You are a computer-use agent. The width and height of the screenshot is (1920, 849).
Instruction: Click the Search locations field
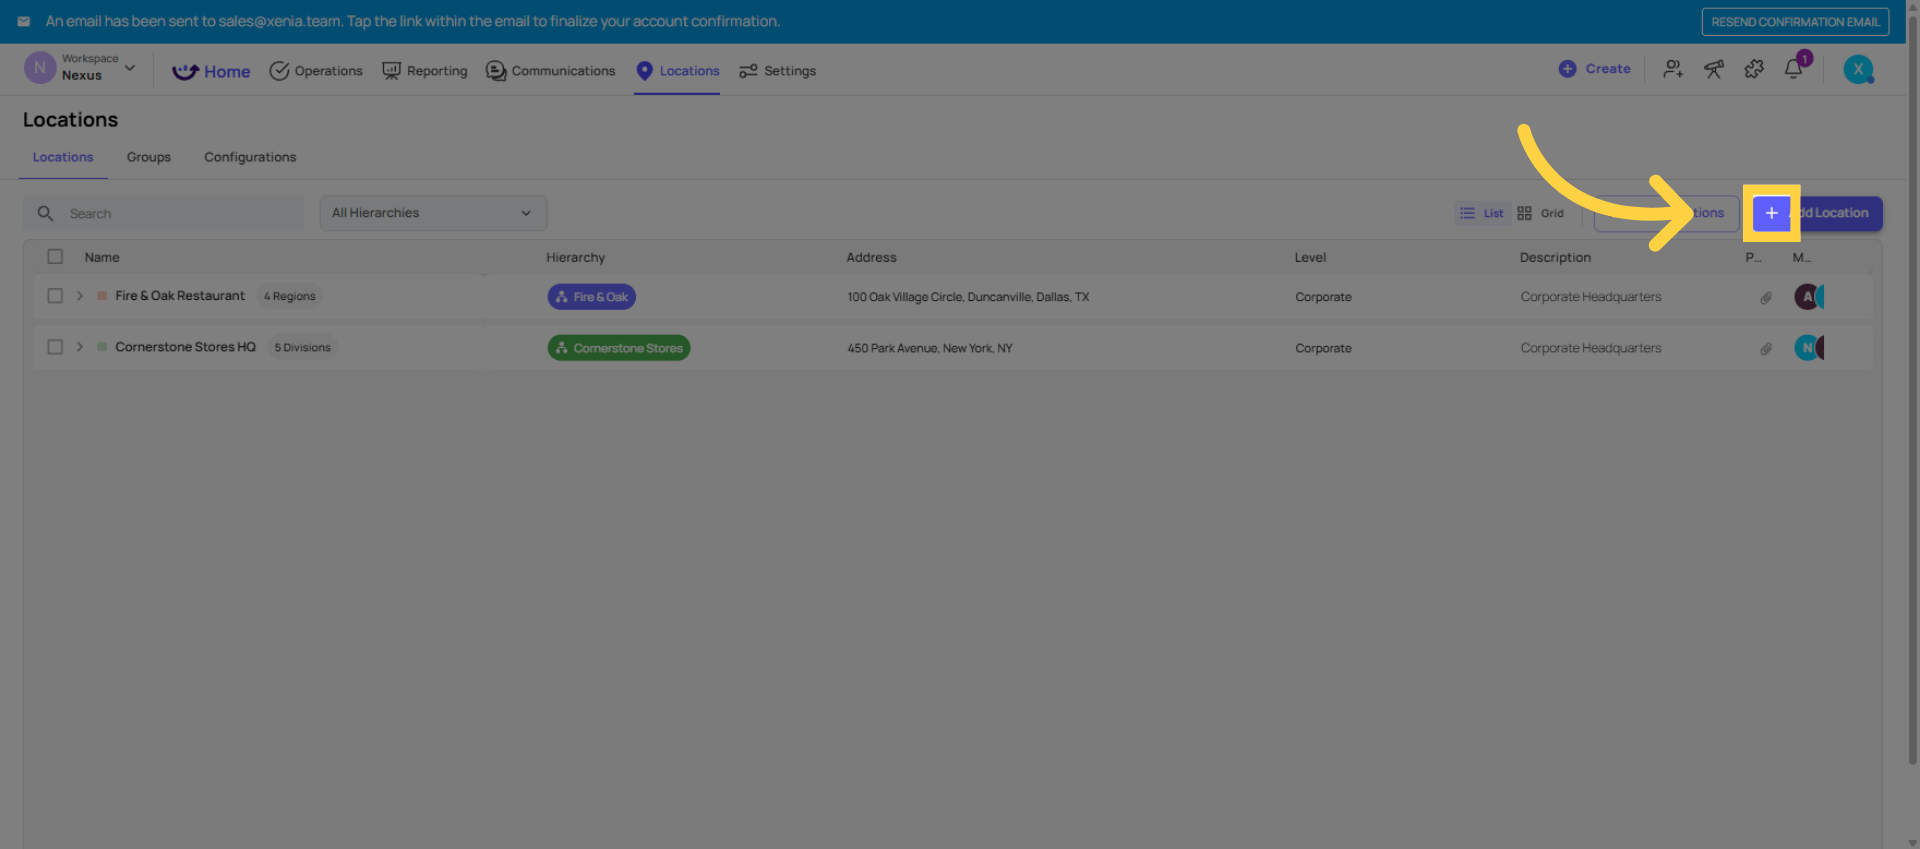[x=164, y=213]
